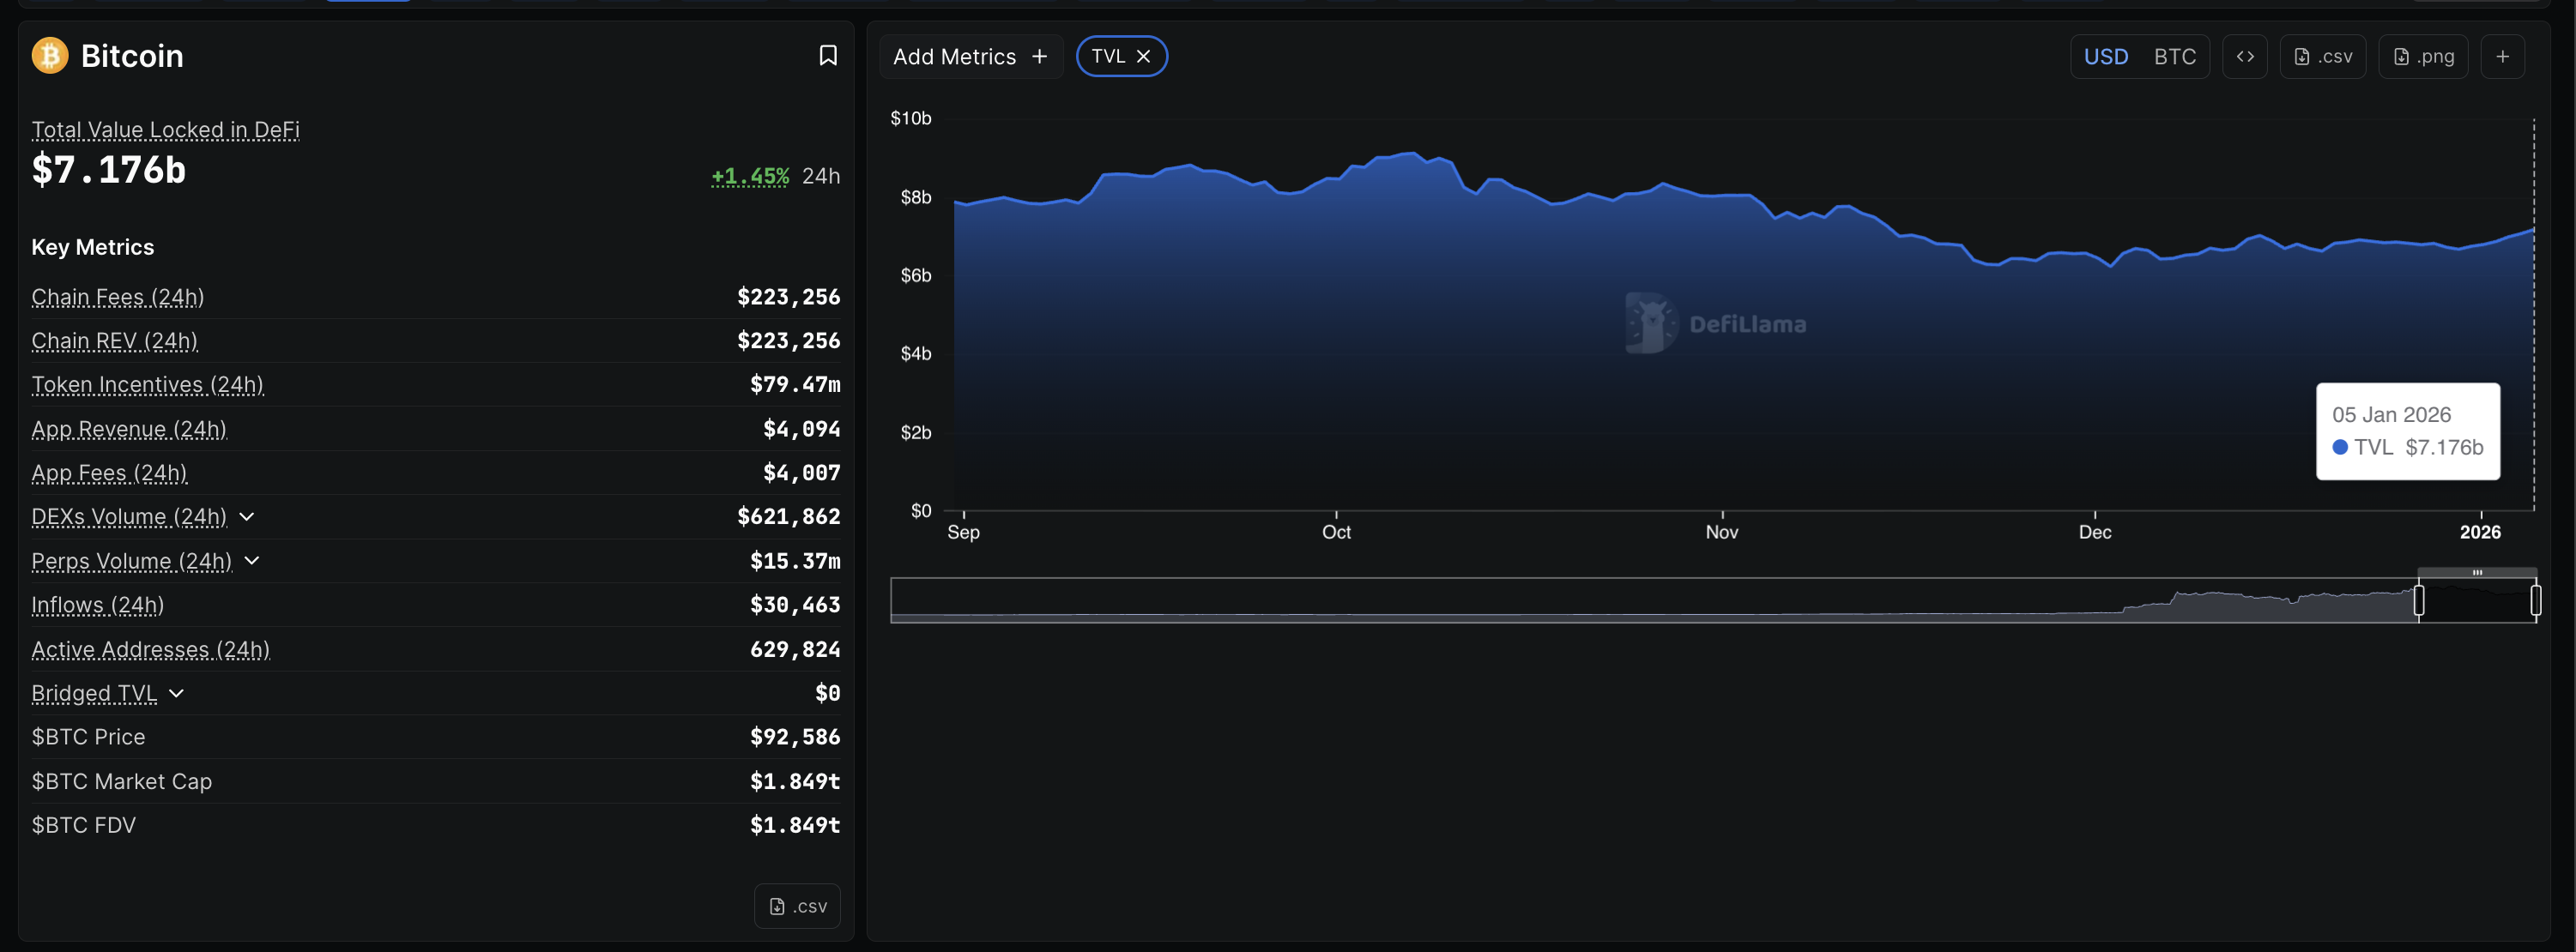Image resolution: width=2576 pixels, height=952 pixels.
Task: Click the TVL tooltip showing 05 Jan 2026
Action: coord(2407,431)
